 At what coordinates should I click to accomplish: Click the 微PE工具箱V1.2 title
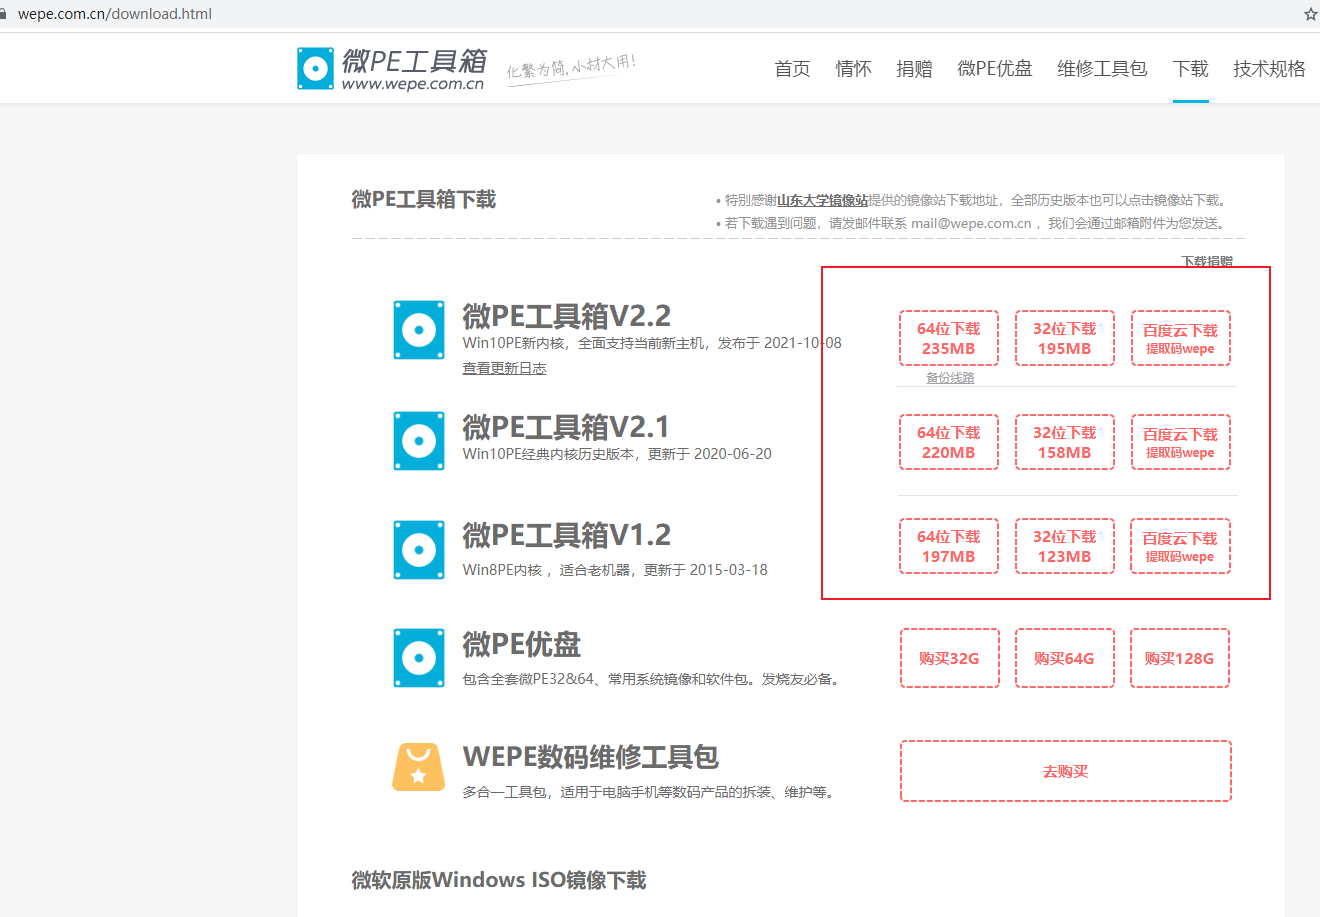(566, 535)
